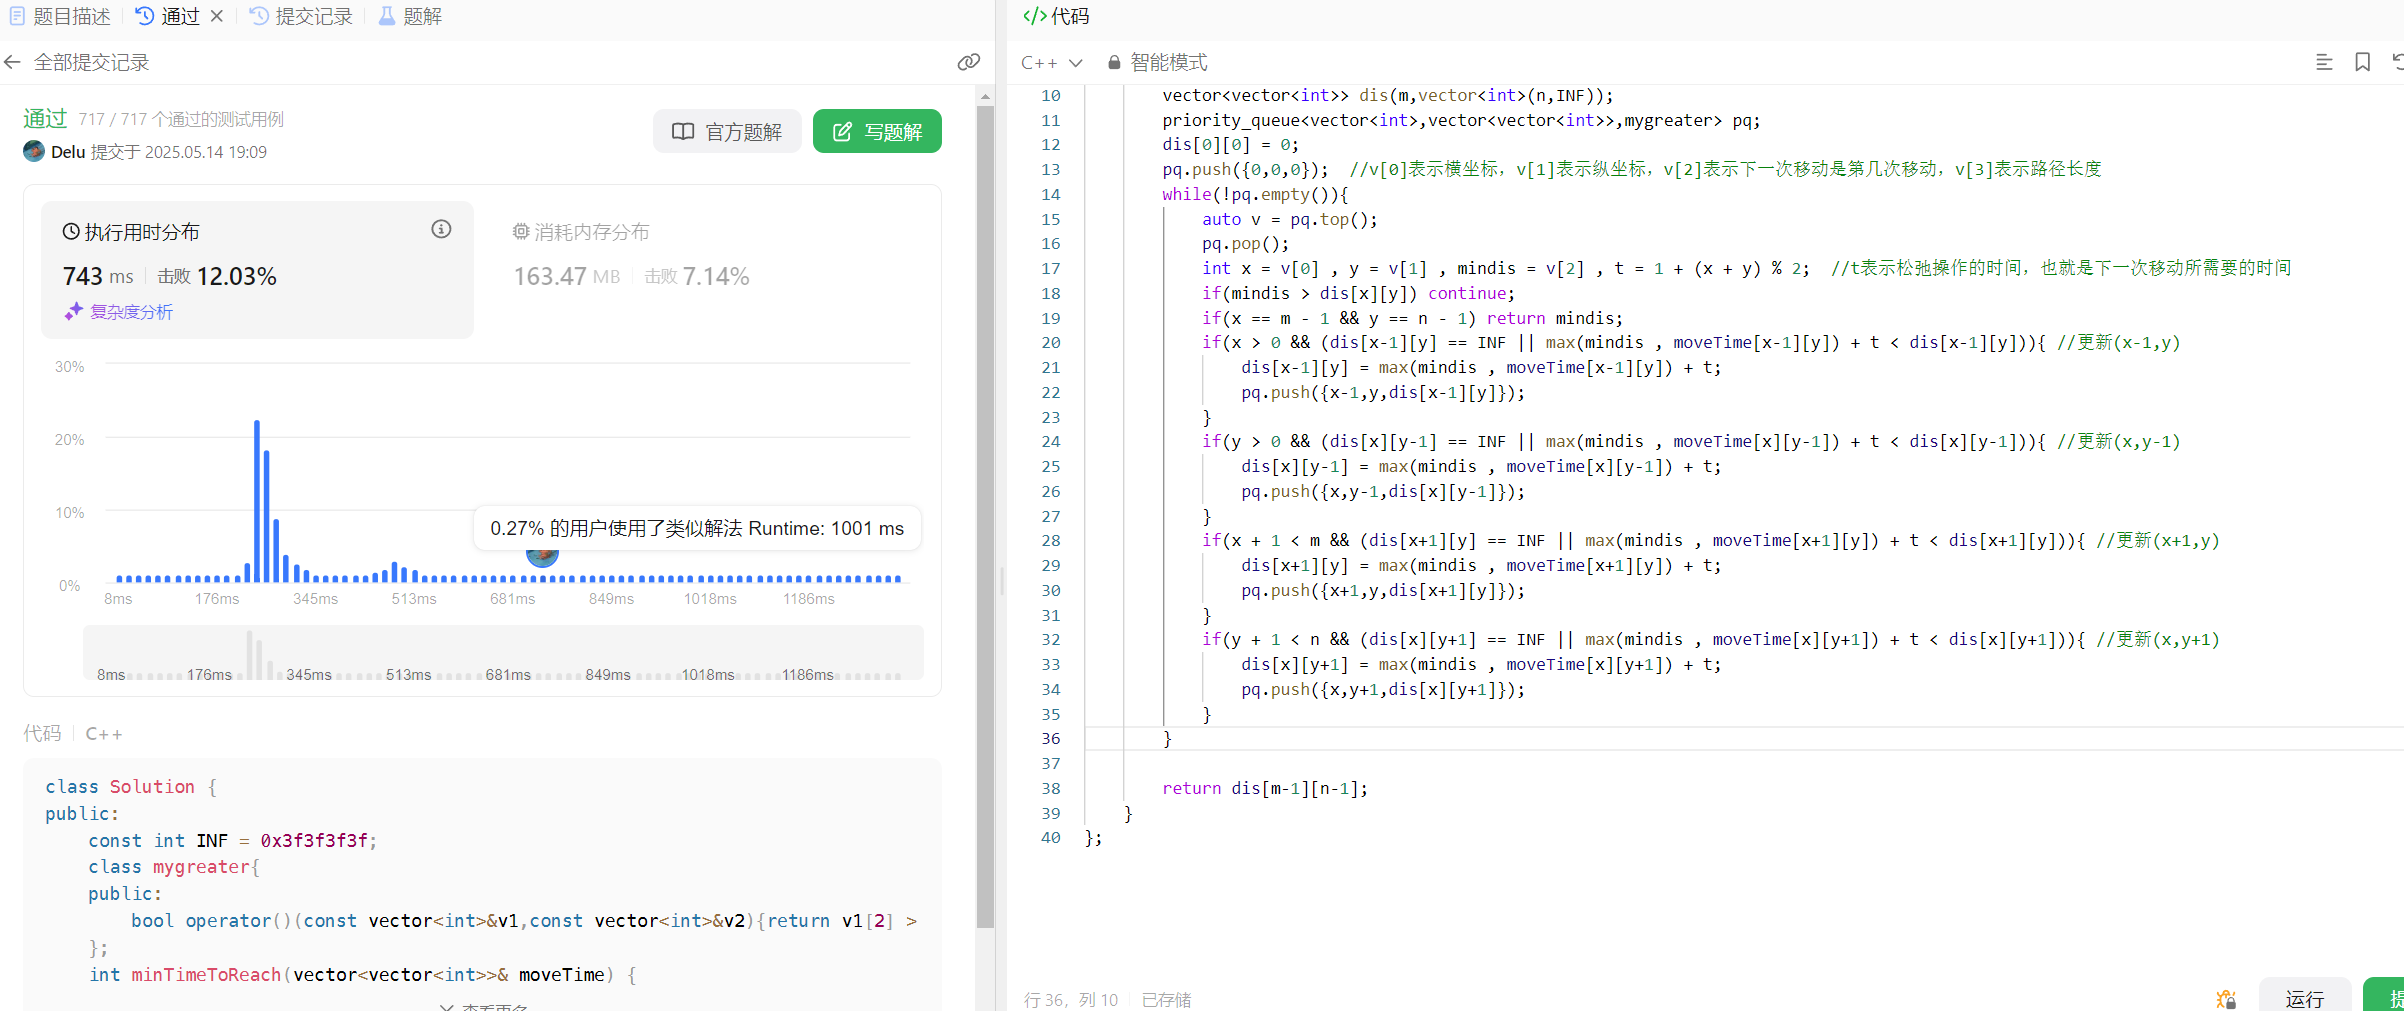
Task: Click the tallest bar in runtime chart
Action: tap(257, 501)
